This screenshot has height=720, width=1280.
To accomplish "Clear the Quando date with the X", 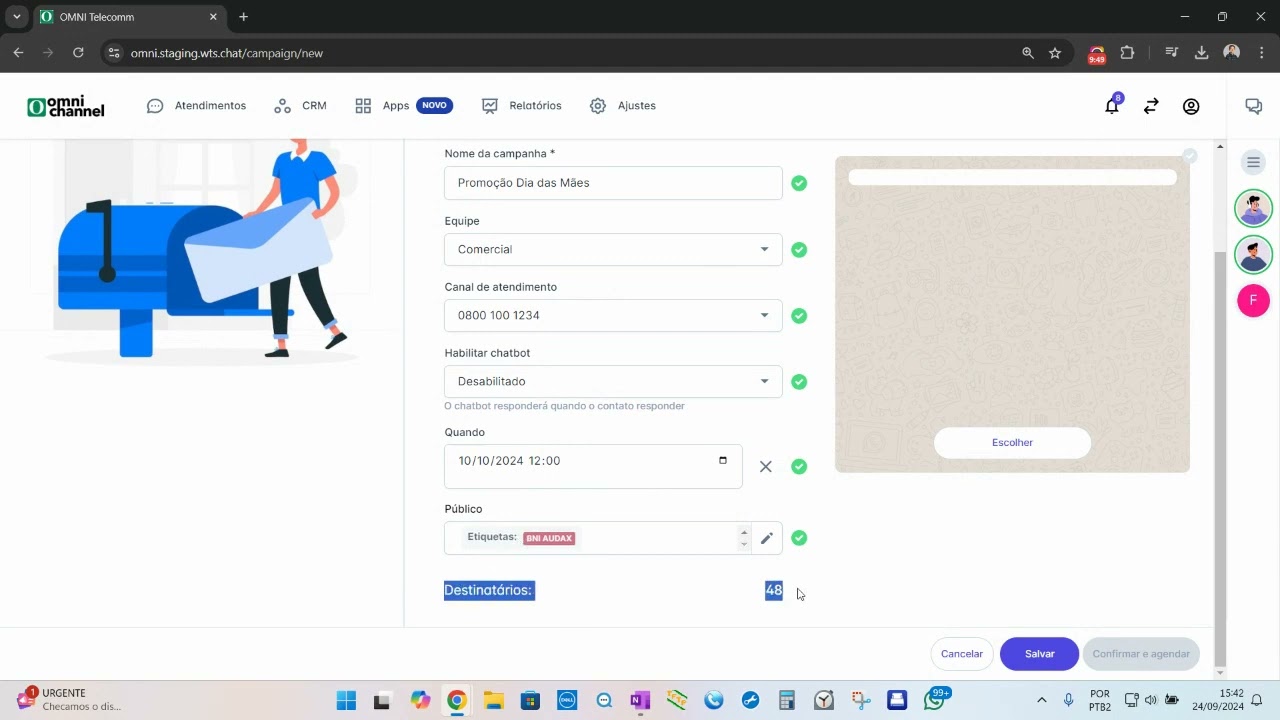I will [x=766, y=466].
